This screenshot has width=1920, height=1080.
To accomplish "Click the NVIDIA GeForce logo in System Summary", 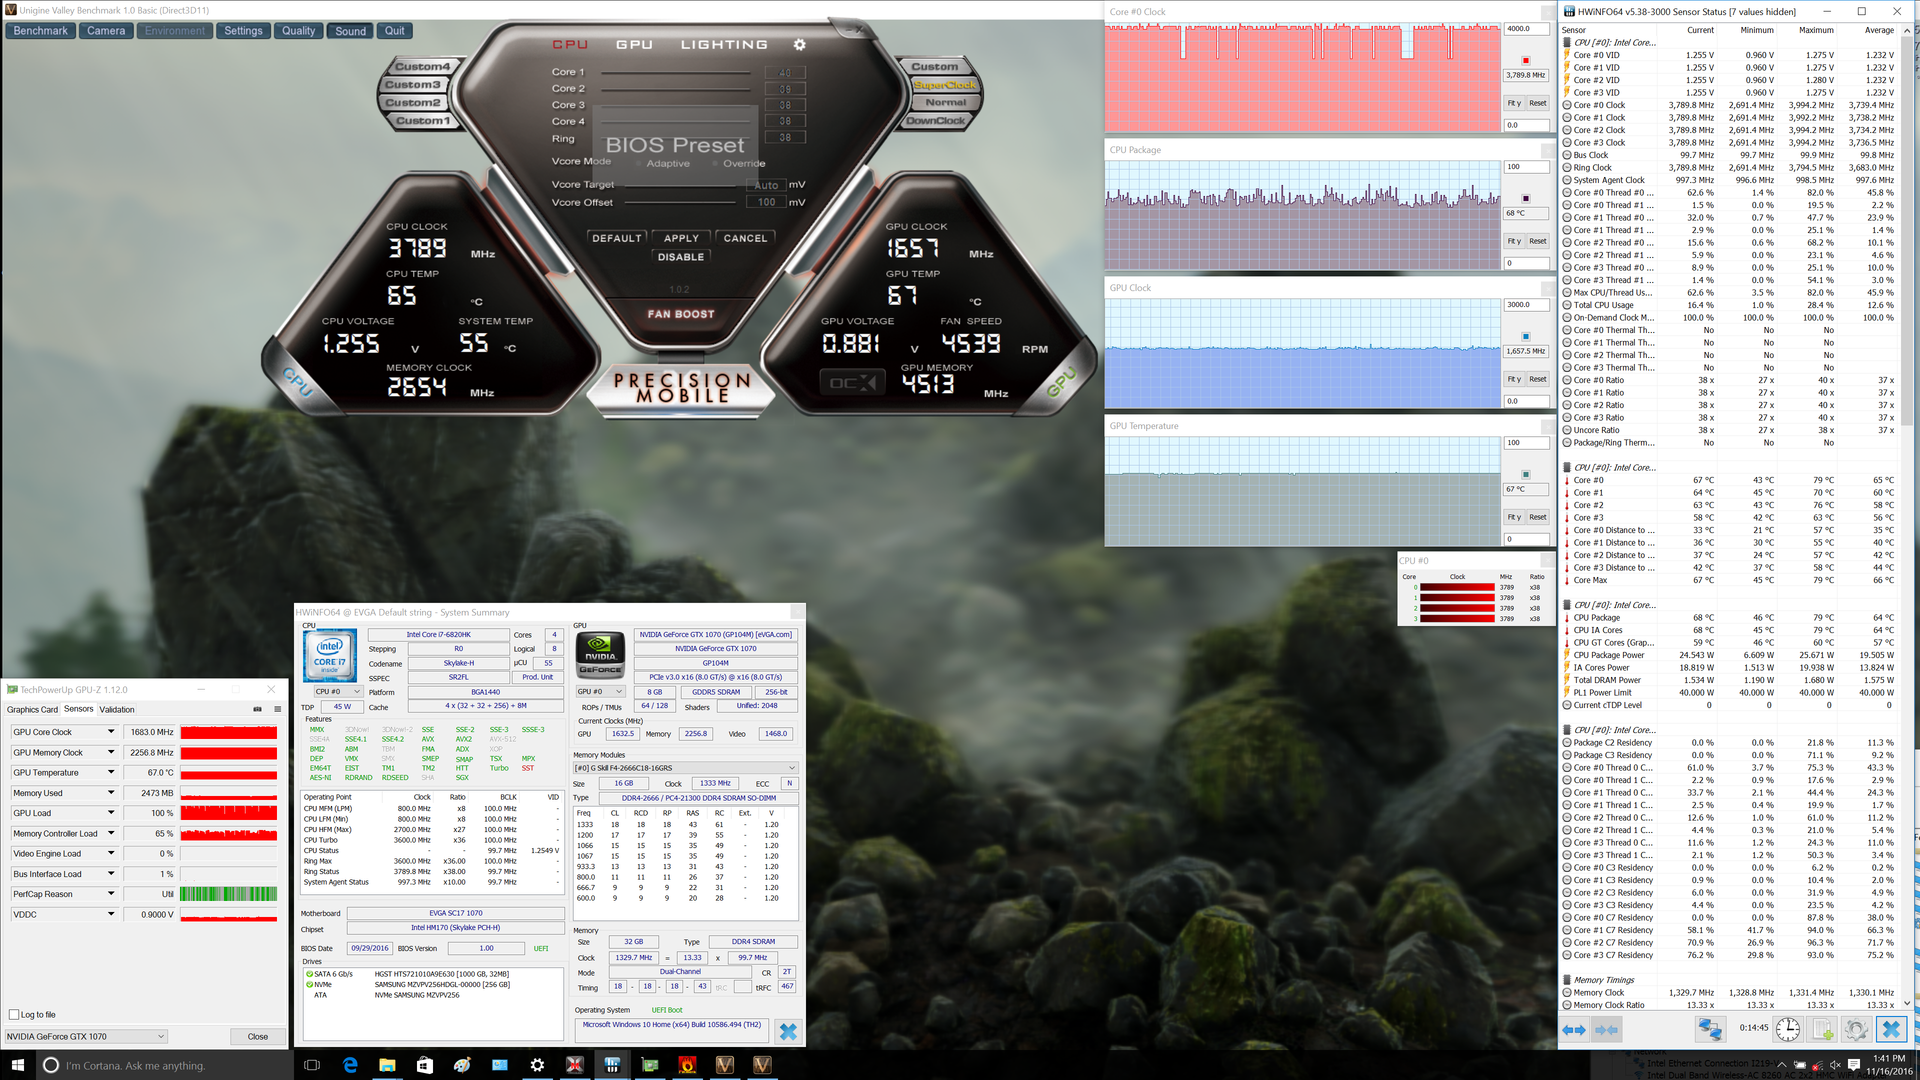I will pyautogui.click(x=601, y=655).
